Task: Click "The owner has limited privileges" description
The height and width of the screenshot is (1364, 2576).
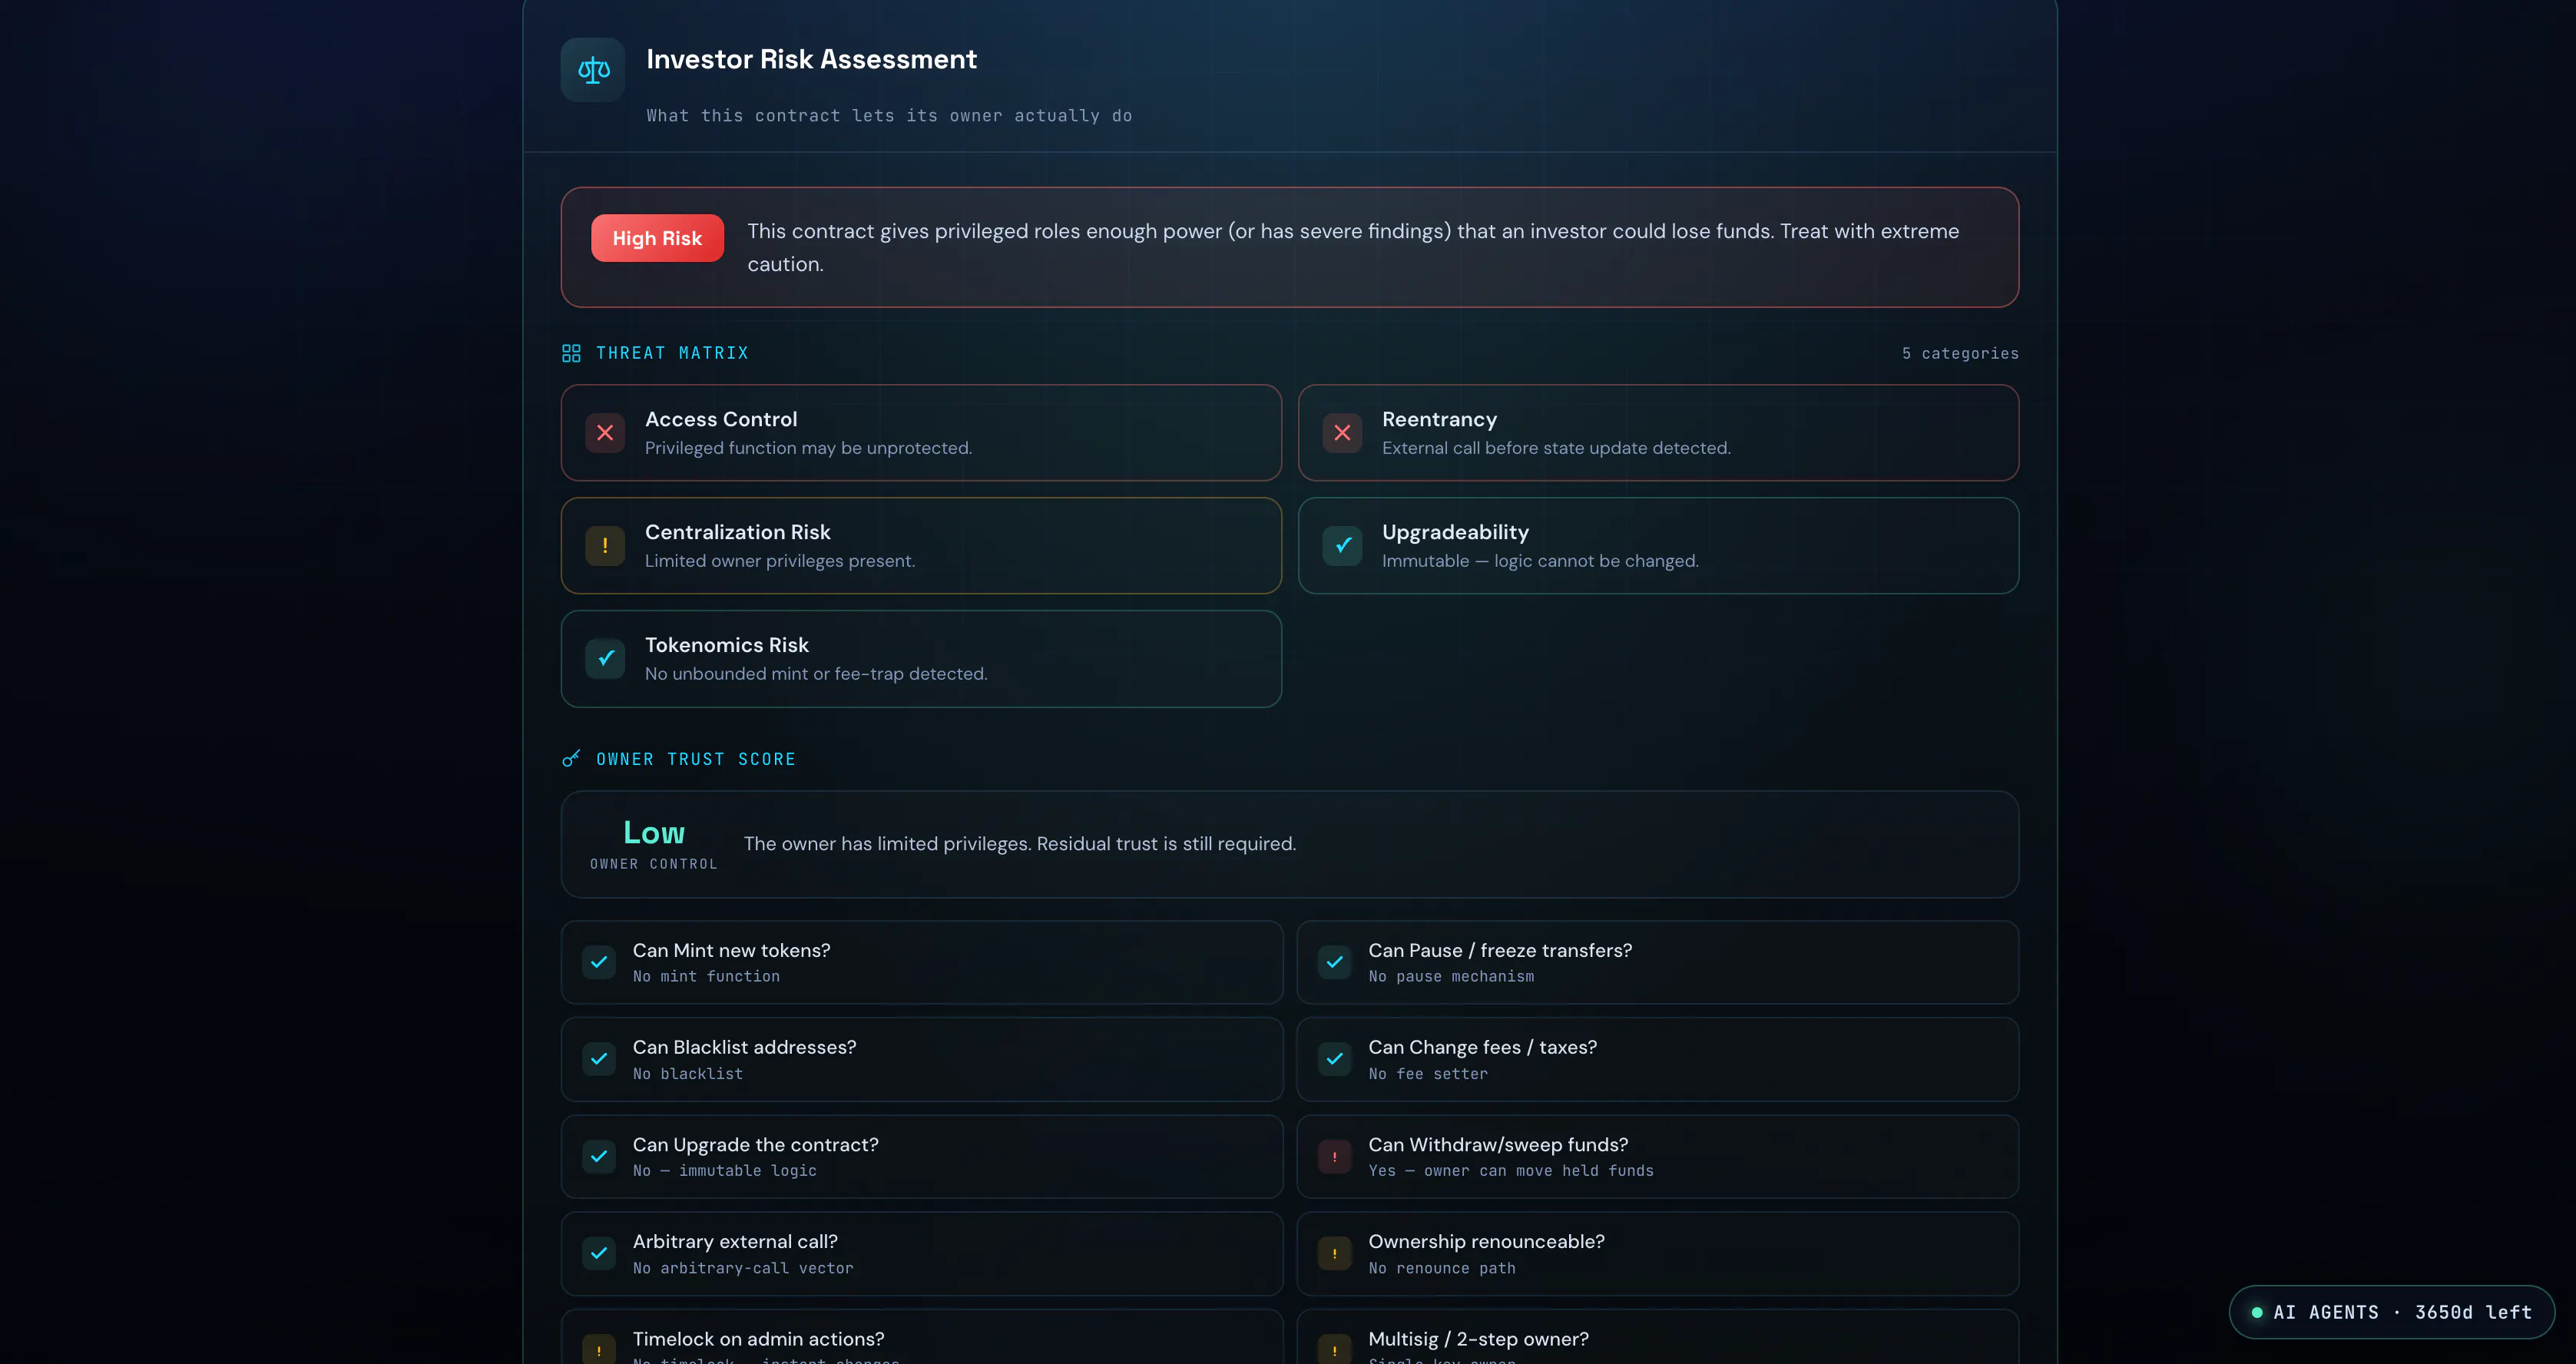Action: (1020, 844)
